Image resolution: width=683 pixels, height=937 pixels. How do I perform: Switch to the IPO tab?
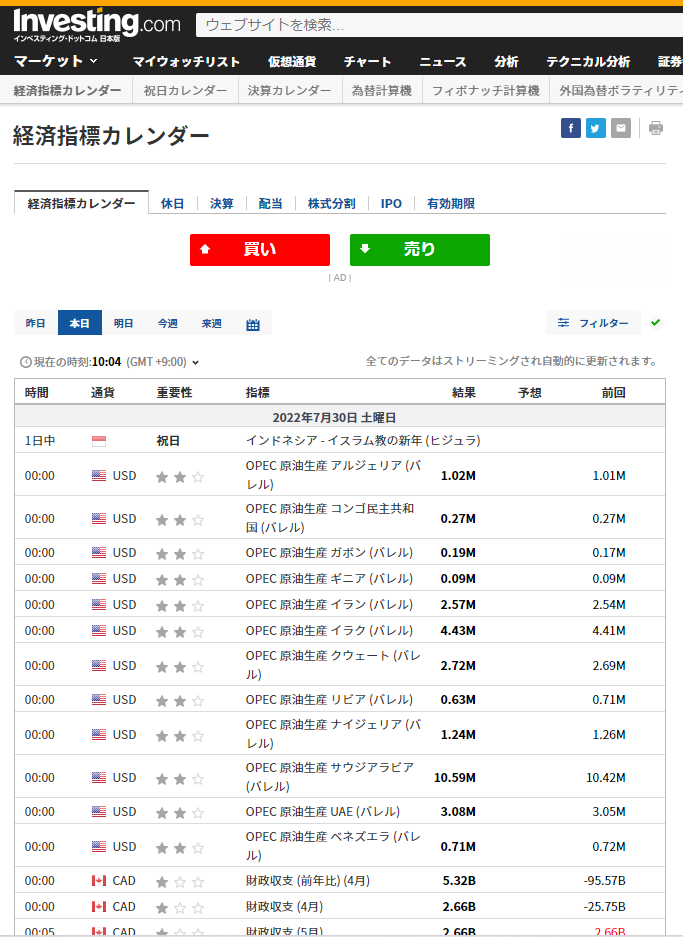pos(391,204)
